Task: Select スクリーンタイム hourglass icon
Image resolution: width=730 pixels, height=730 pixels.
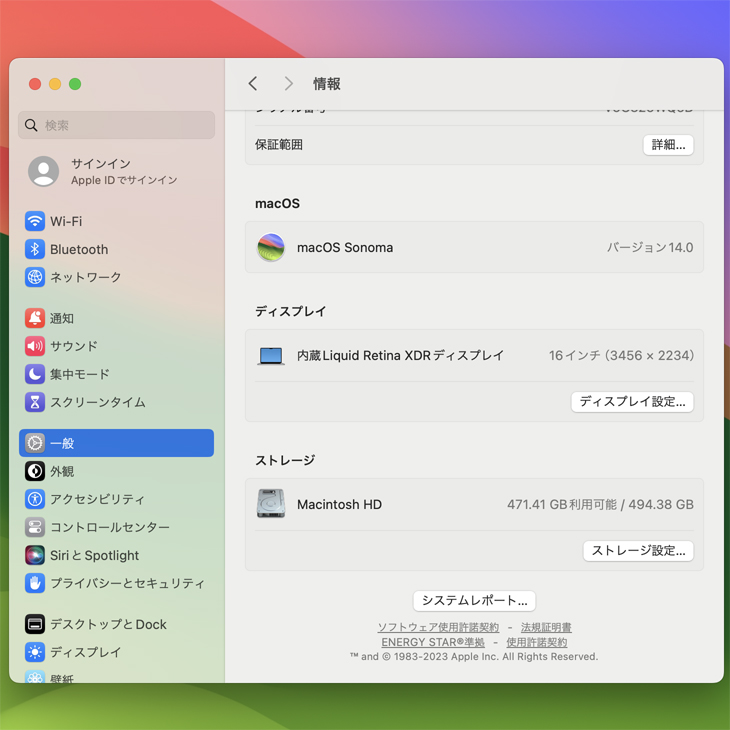Action: (x=35, y=402)
